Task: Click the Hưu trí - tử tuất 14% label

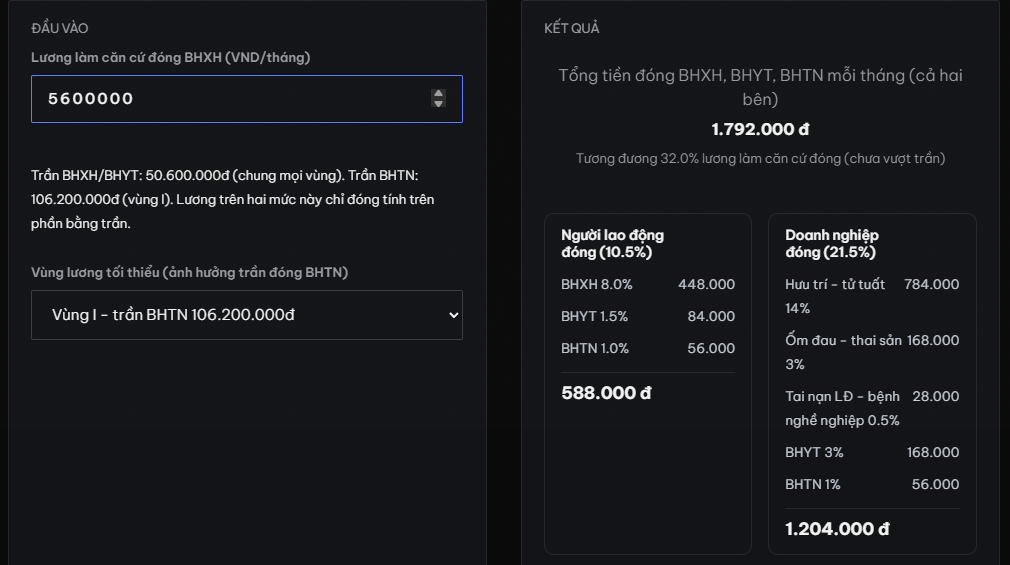Action: [x=835, y=296]
